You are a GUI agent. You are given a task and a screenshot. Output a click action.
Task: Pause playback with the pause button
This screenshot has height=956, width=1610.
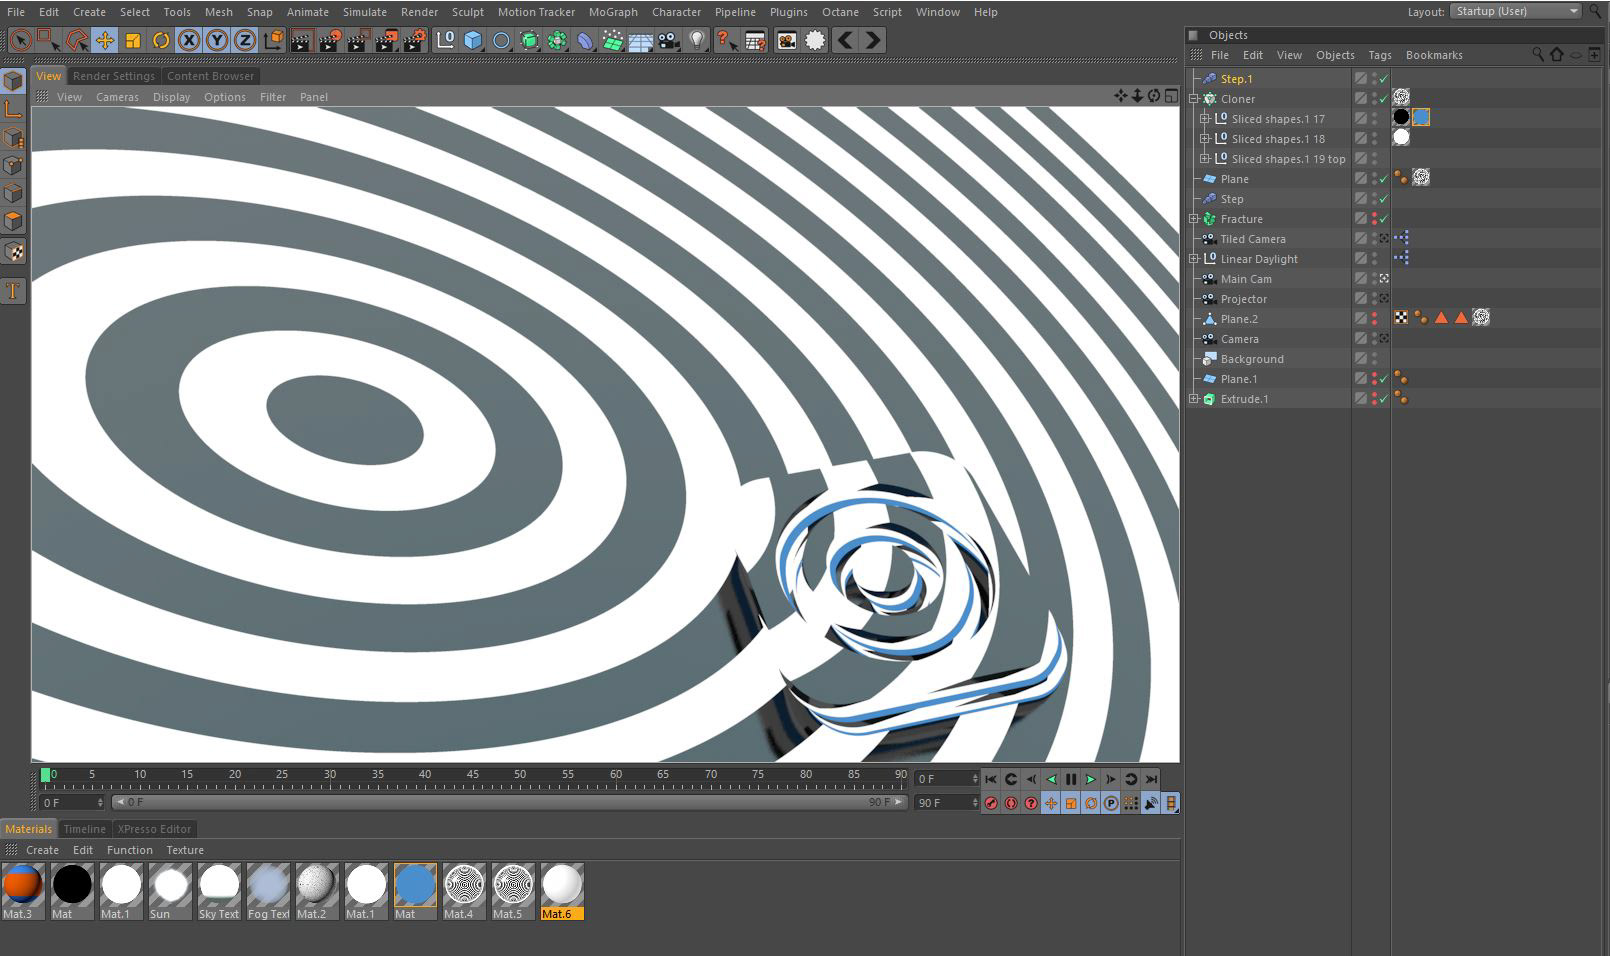[1071, 779]
